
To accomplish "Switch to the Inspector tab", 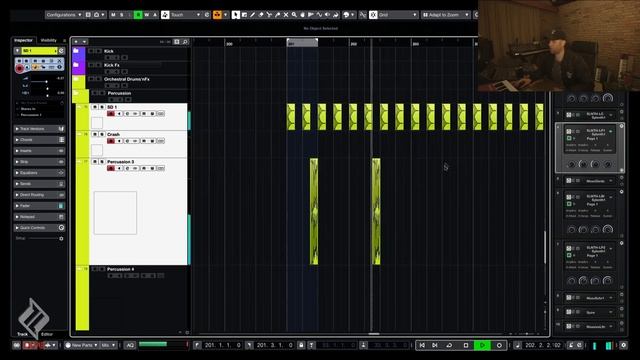I will (23, 40).
